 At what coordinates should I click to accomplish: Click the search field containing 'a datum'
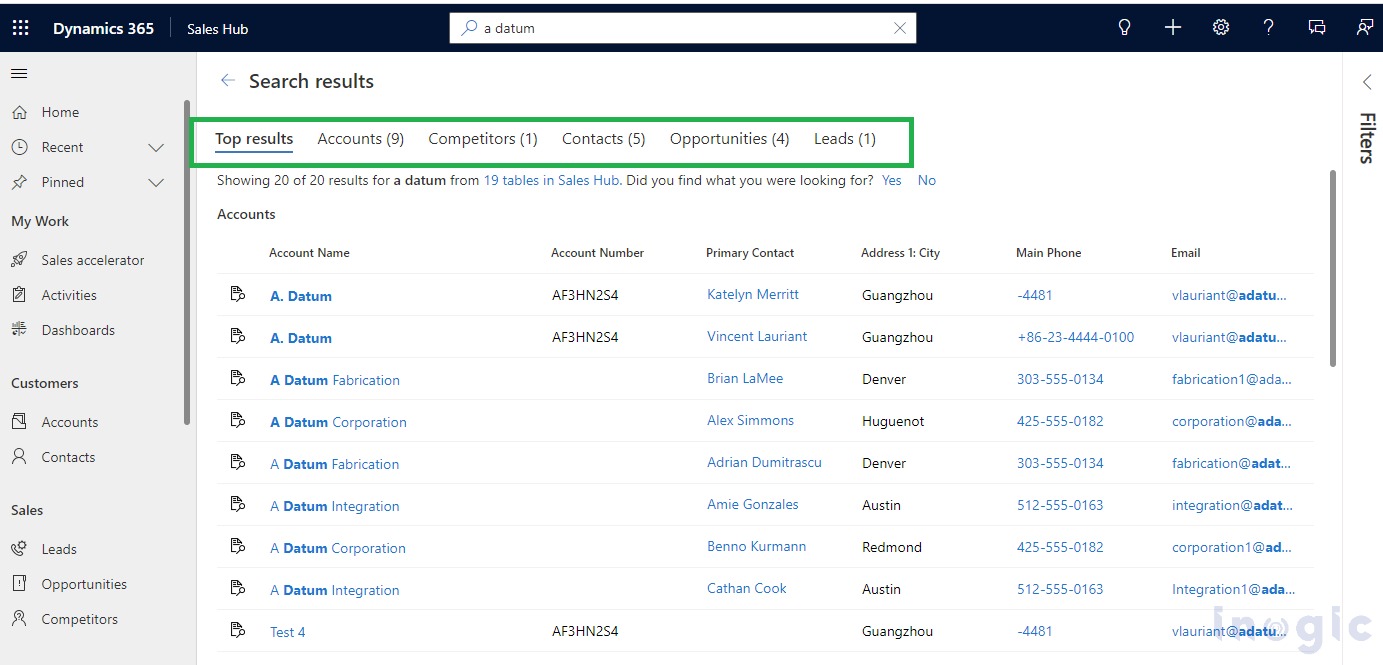(683, 28)
